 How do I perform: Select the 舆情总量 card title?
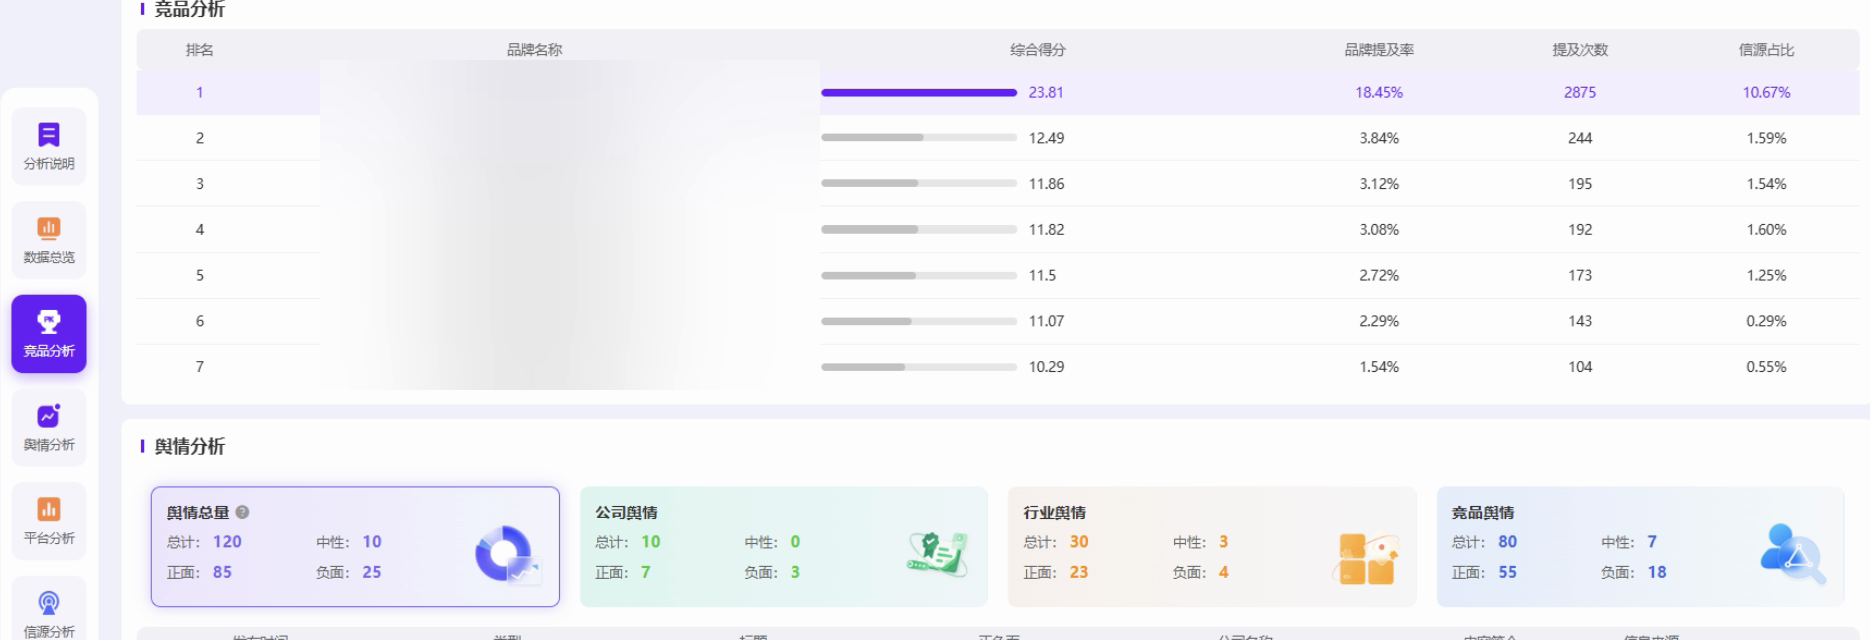[198, 512]
